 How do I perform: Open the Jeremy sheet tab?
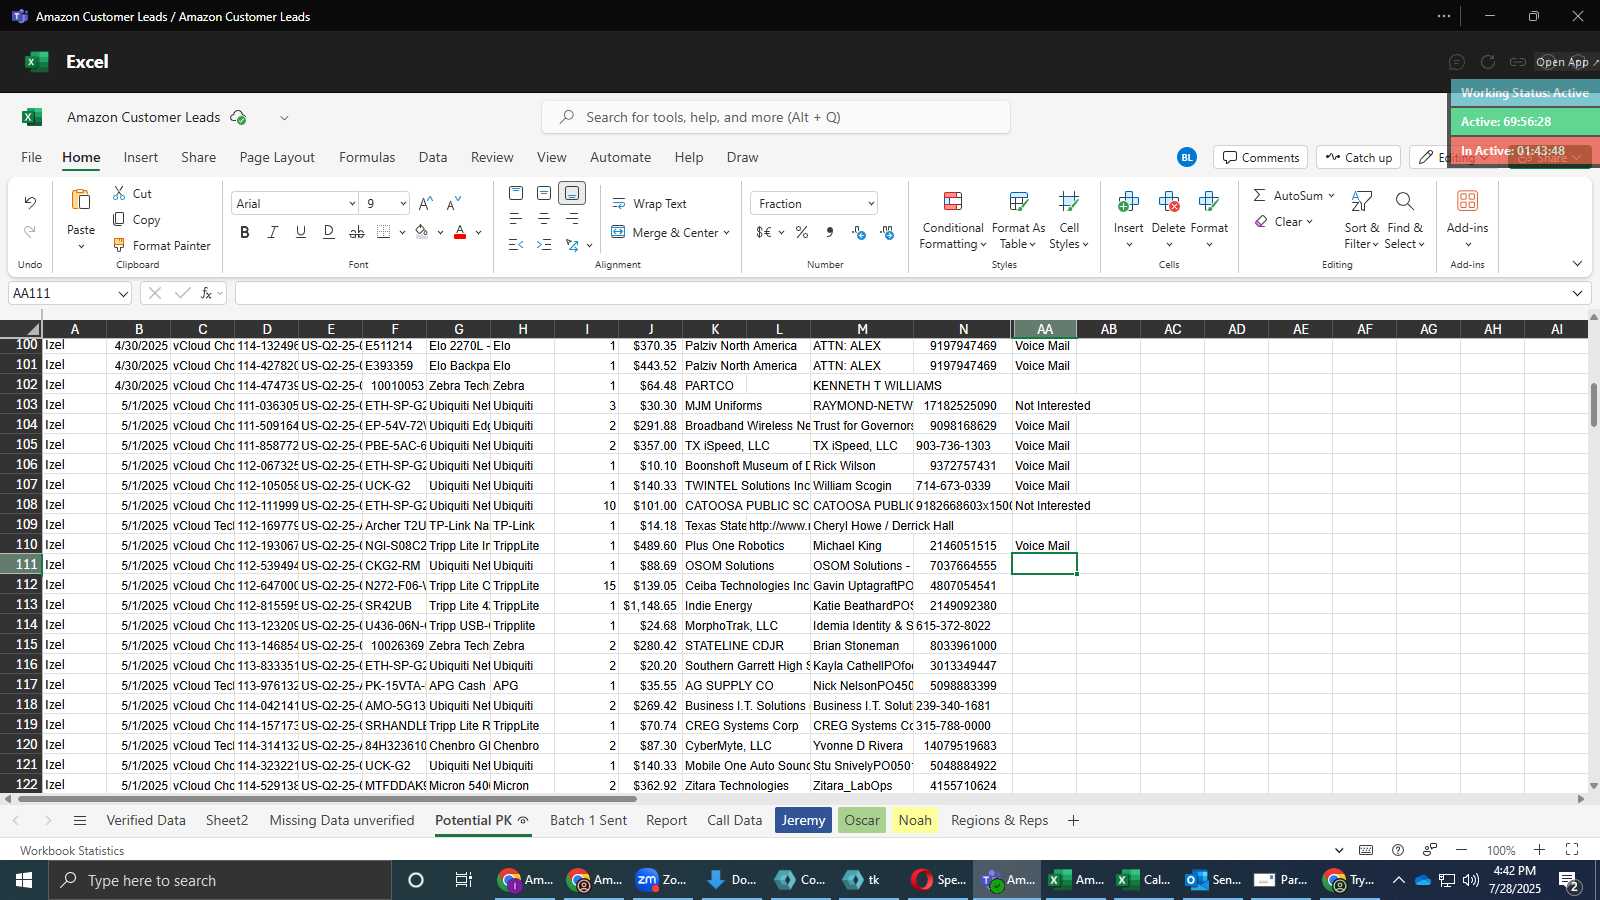tap(803, 820)
